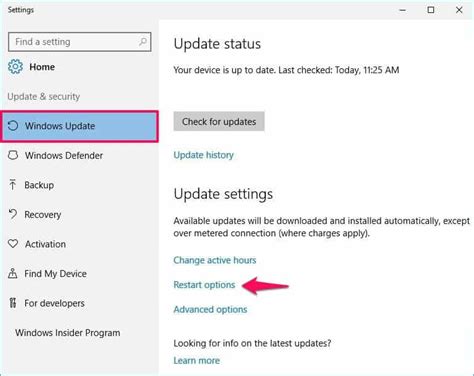The image size is (474, 376).
Task: Click the Home gear icon
Action: (x=15, y=67)
